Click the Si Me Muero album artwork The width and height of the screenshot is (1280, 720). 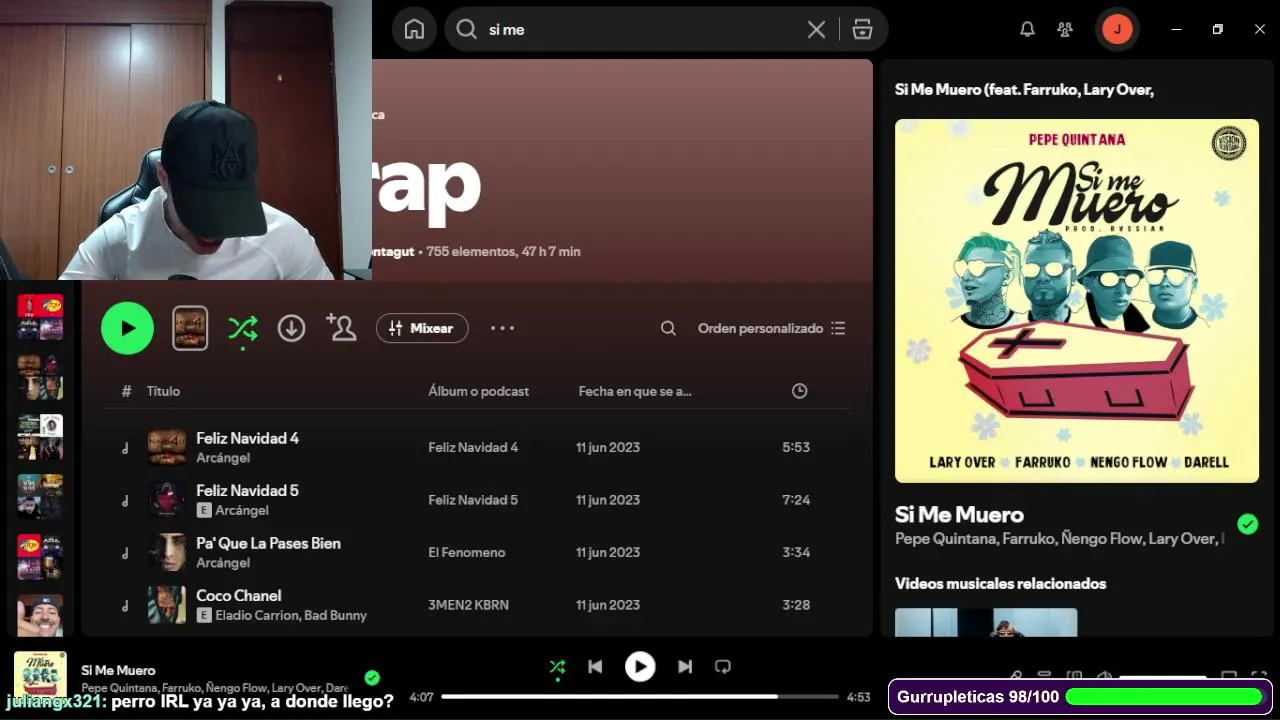(1077, 301)
